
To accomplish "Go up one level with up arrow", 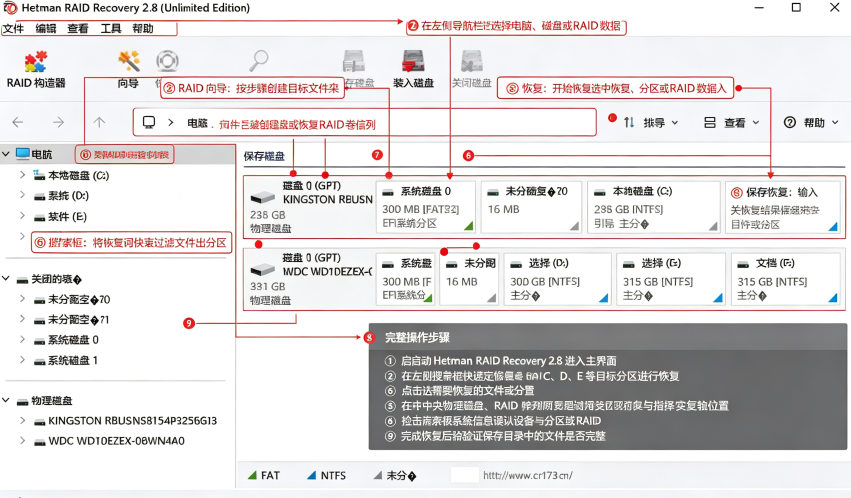I will click(99, 123).
